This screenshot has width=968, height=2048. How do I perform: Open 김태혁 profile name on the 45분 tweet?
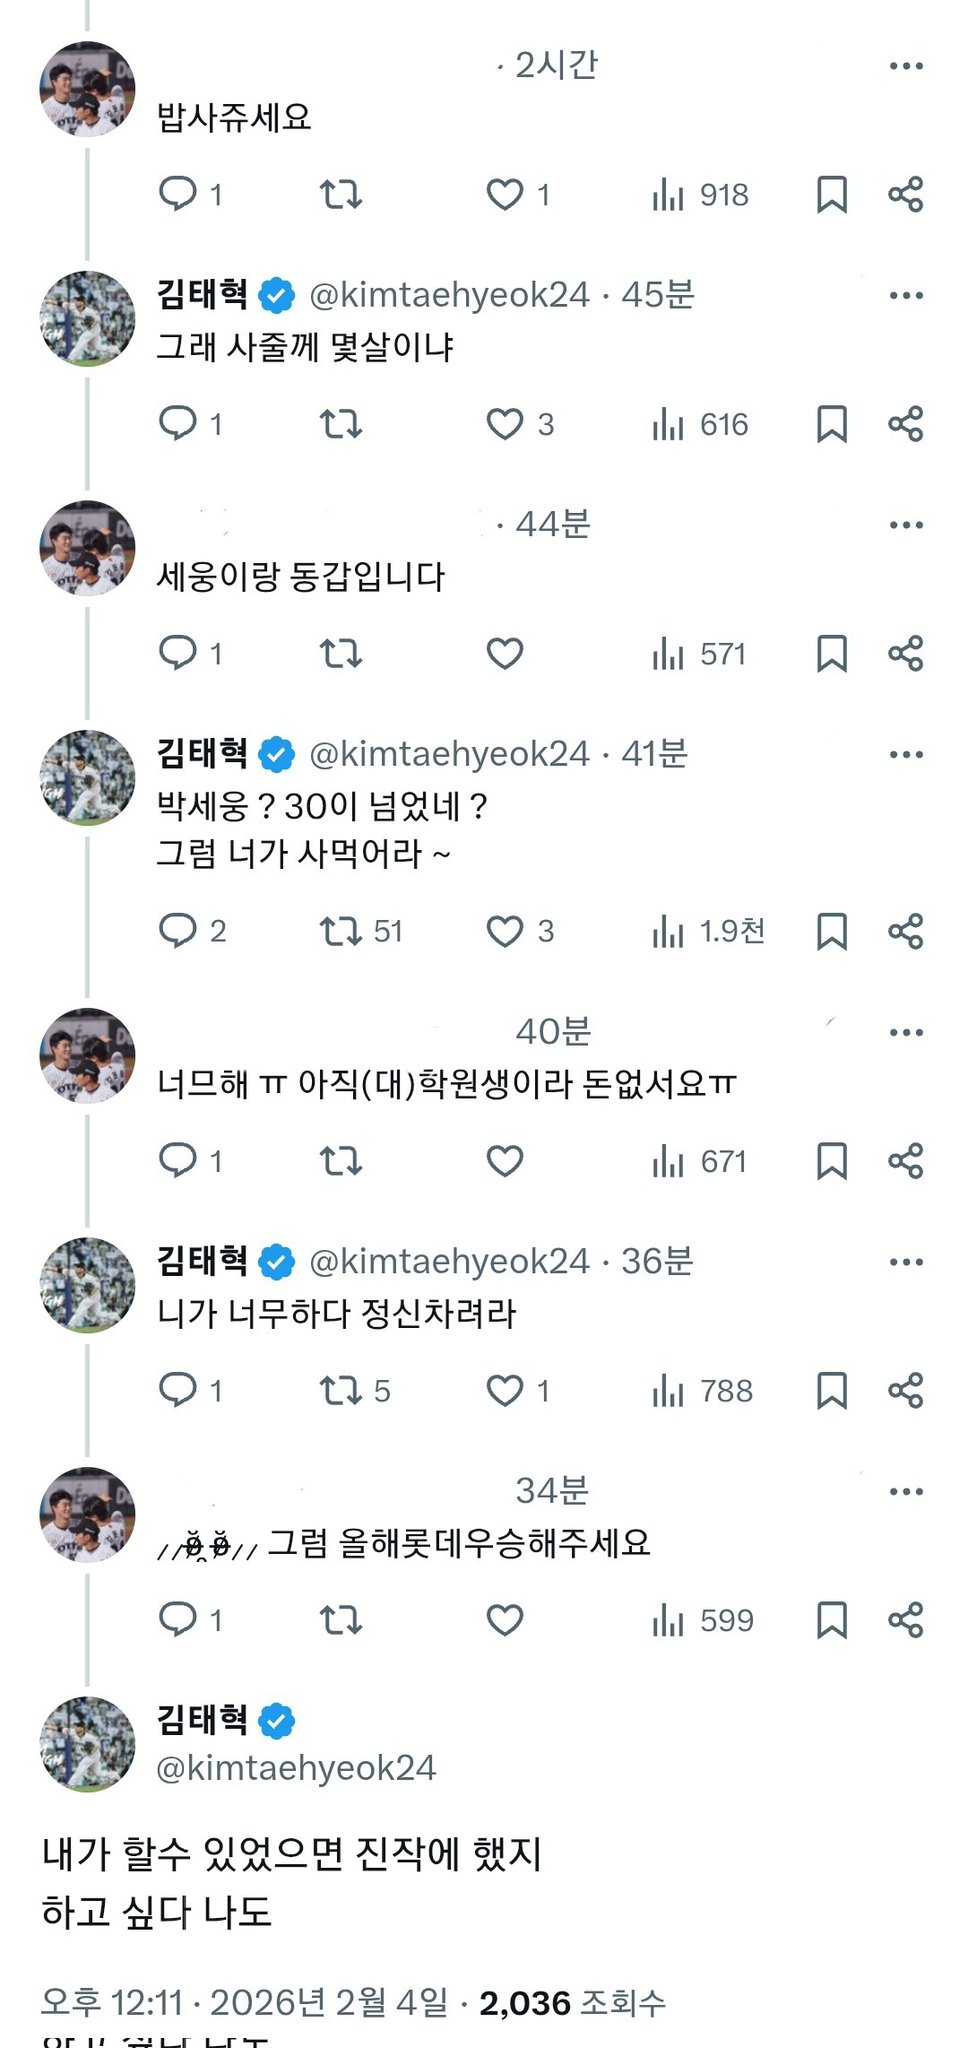[x=202, y=295]
